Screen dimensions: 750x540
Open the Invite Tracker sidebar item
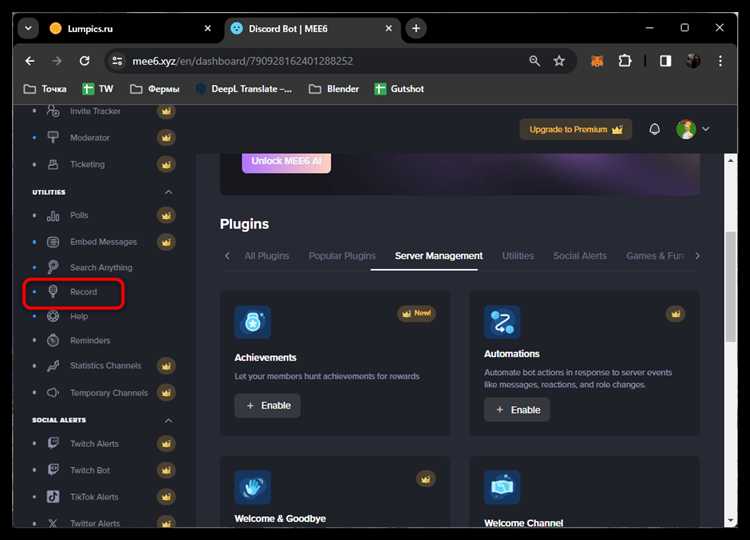95,111
